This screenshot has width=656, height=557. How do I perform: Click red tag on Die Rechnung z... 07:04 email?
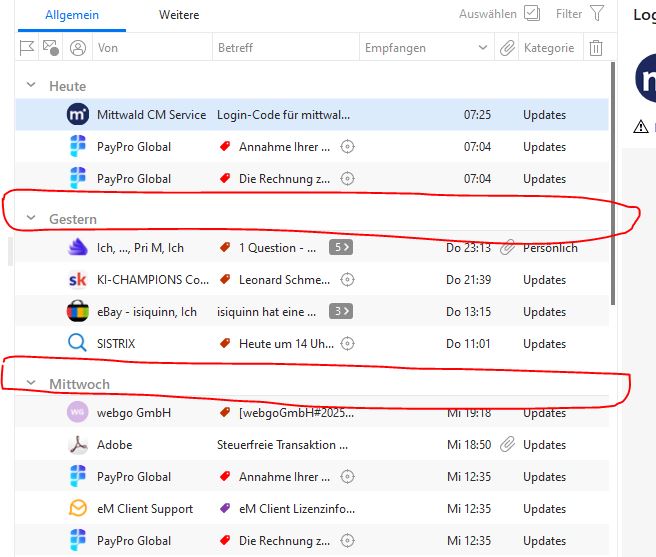[225, 178]
